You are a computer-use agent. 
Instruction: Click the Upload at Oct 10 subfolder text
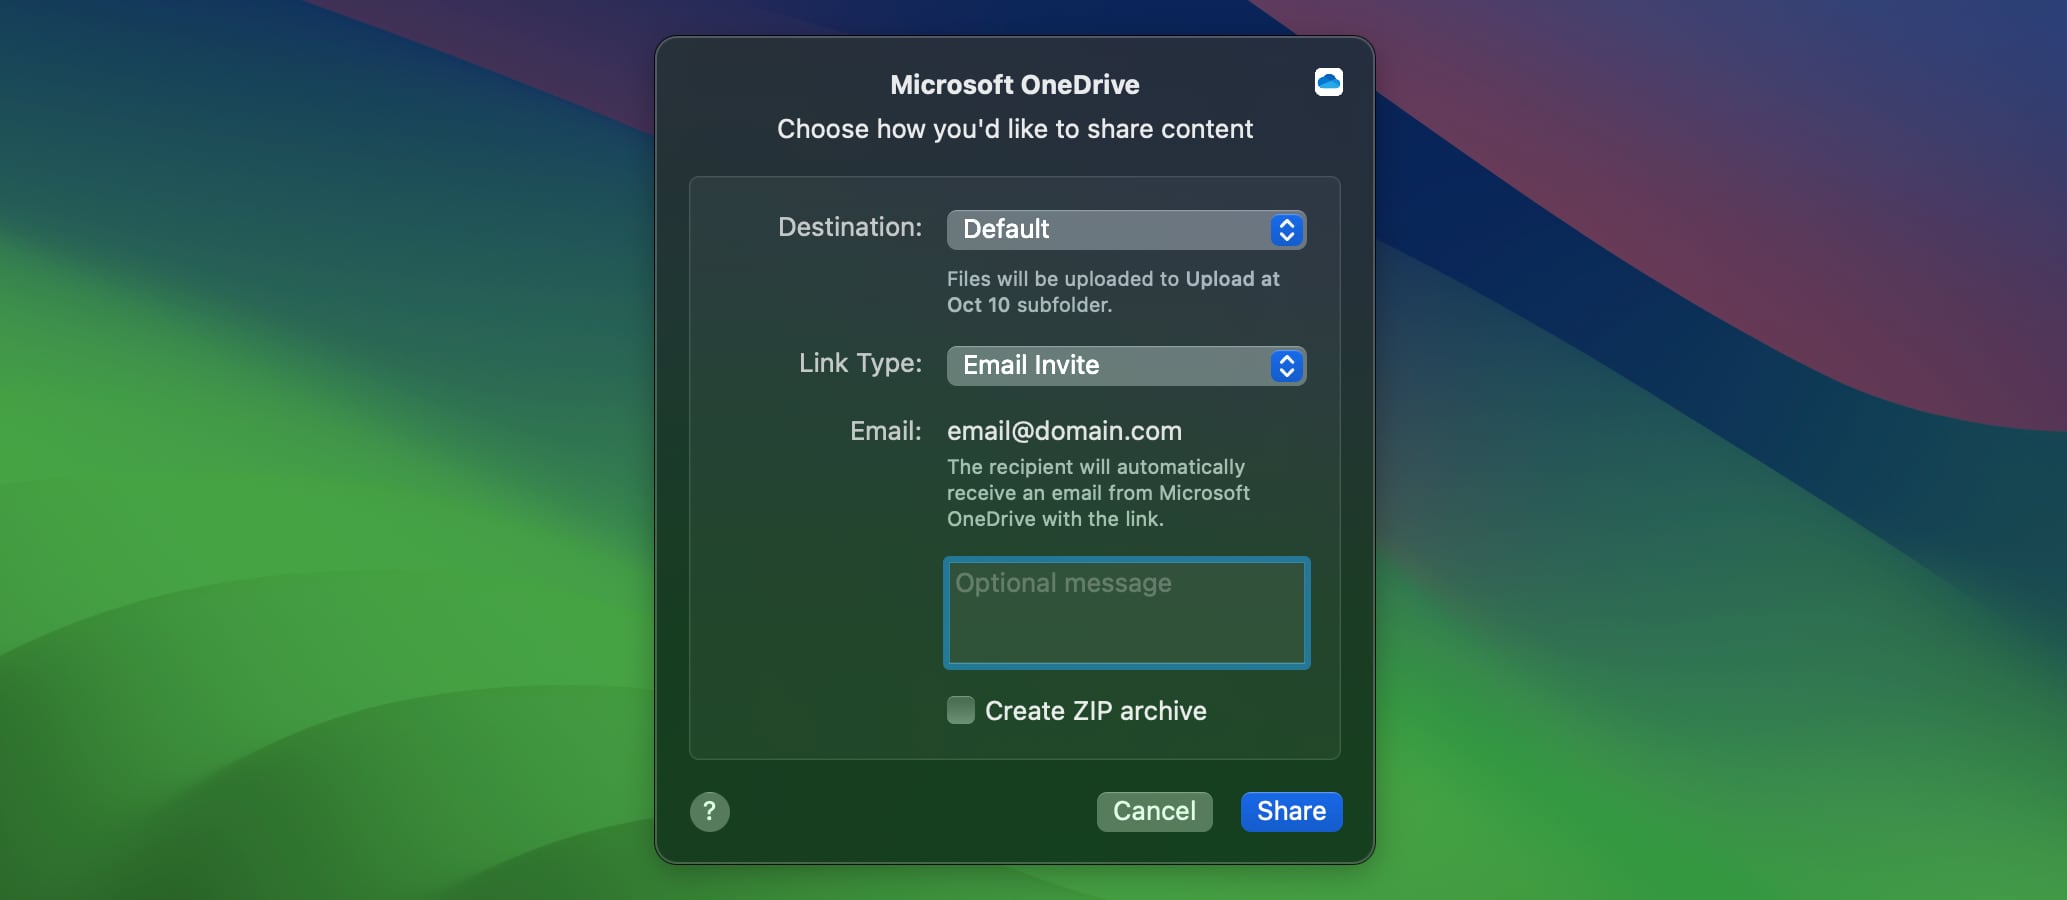[x=1112, y=292]
